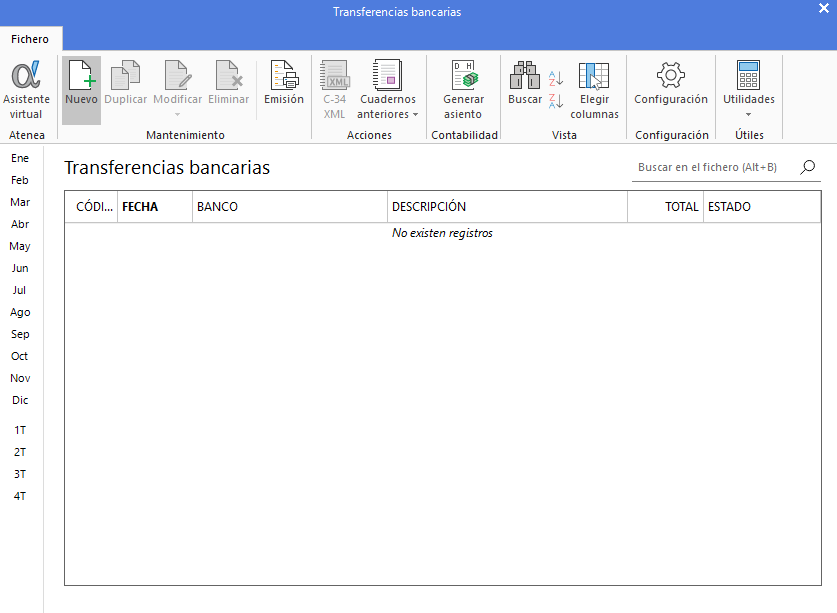Open the Emisión print icon
The image size is (837, 613).
[283, 75]
